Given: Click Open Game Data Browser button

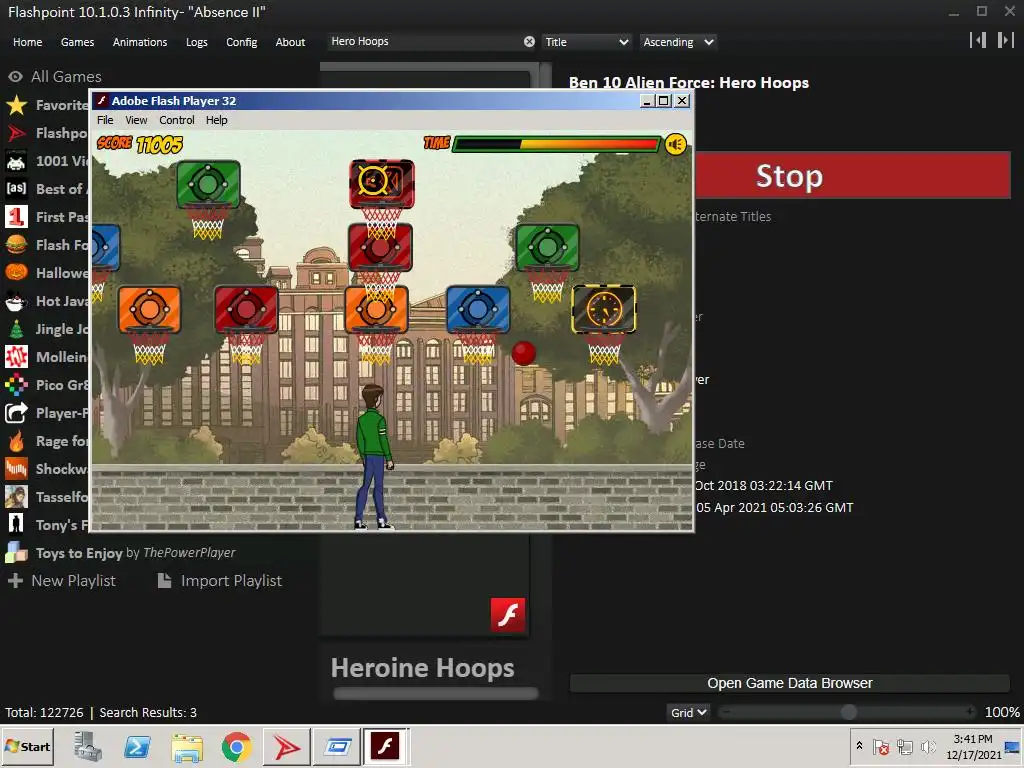Looking at the screenshot, I should [x=790, y=683].
